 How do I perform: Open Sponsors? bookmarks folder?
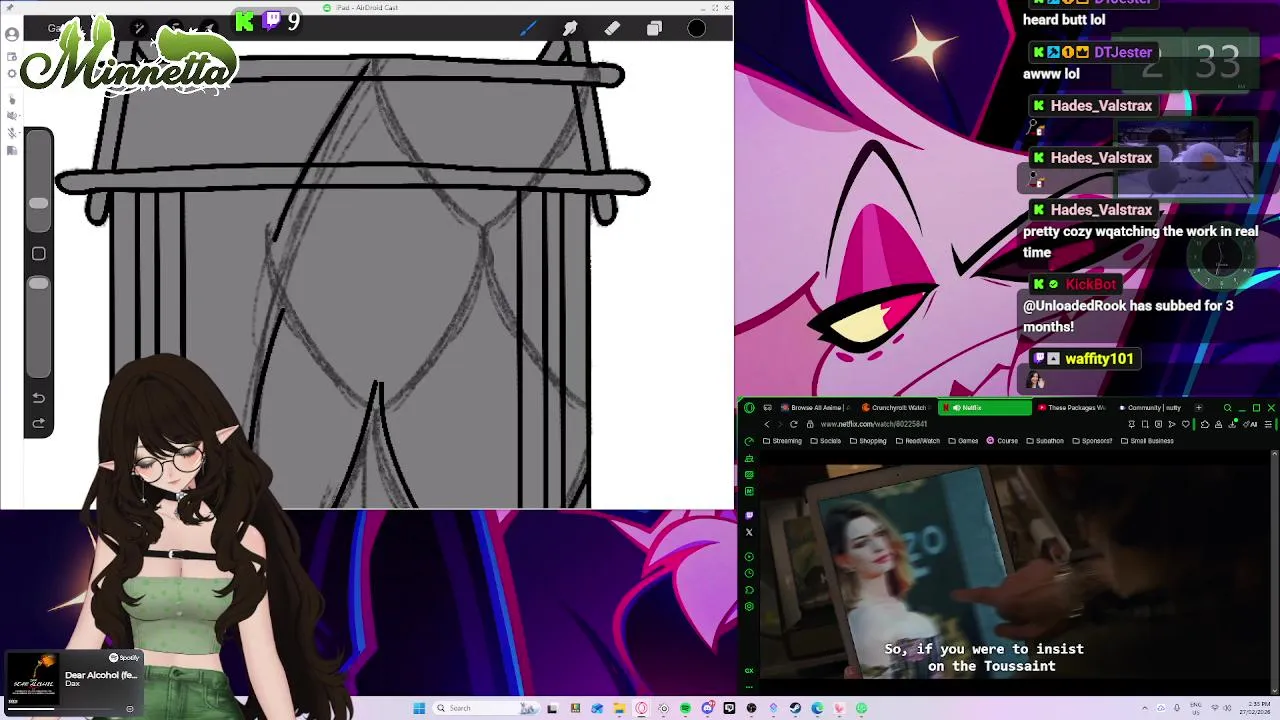tap(1092, 441)
